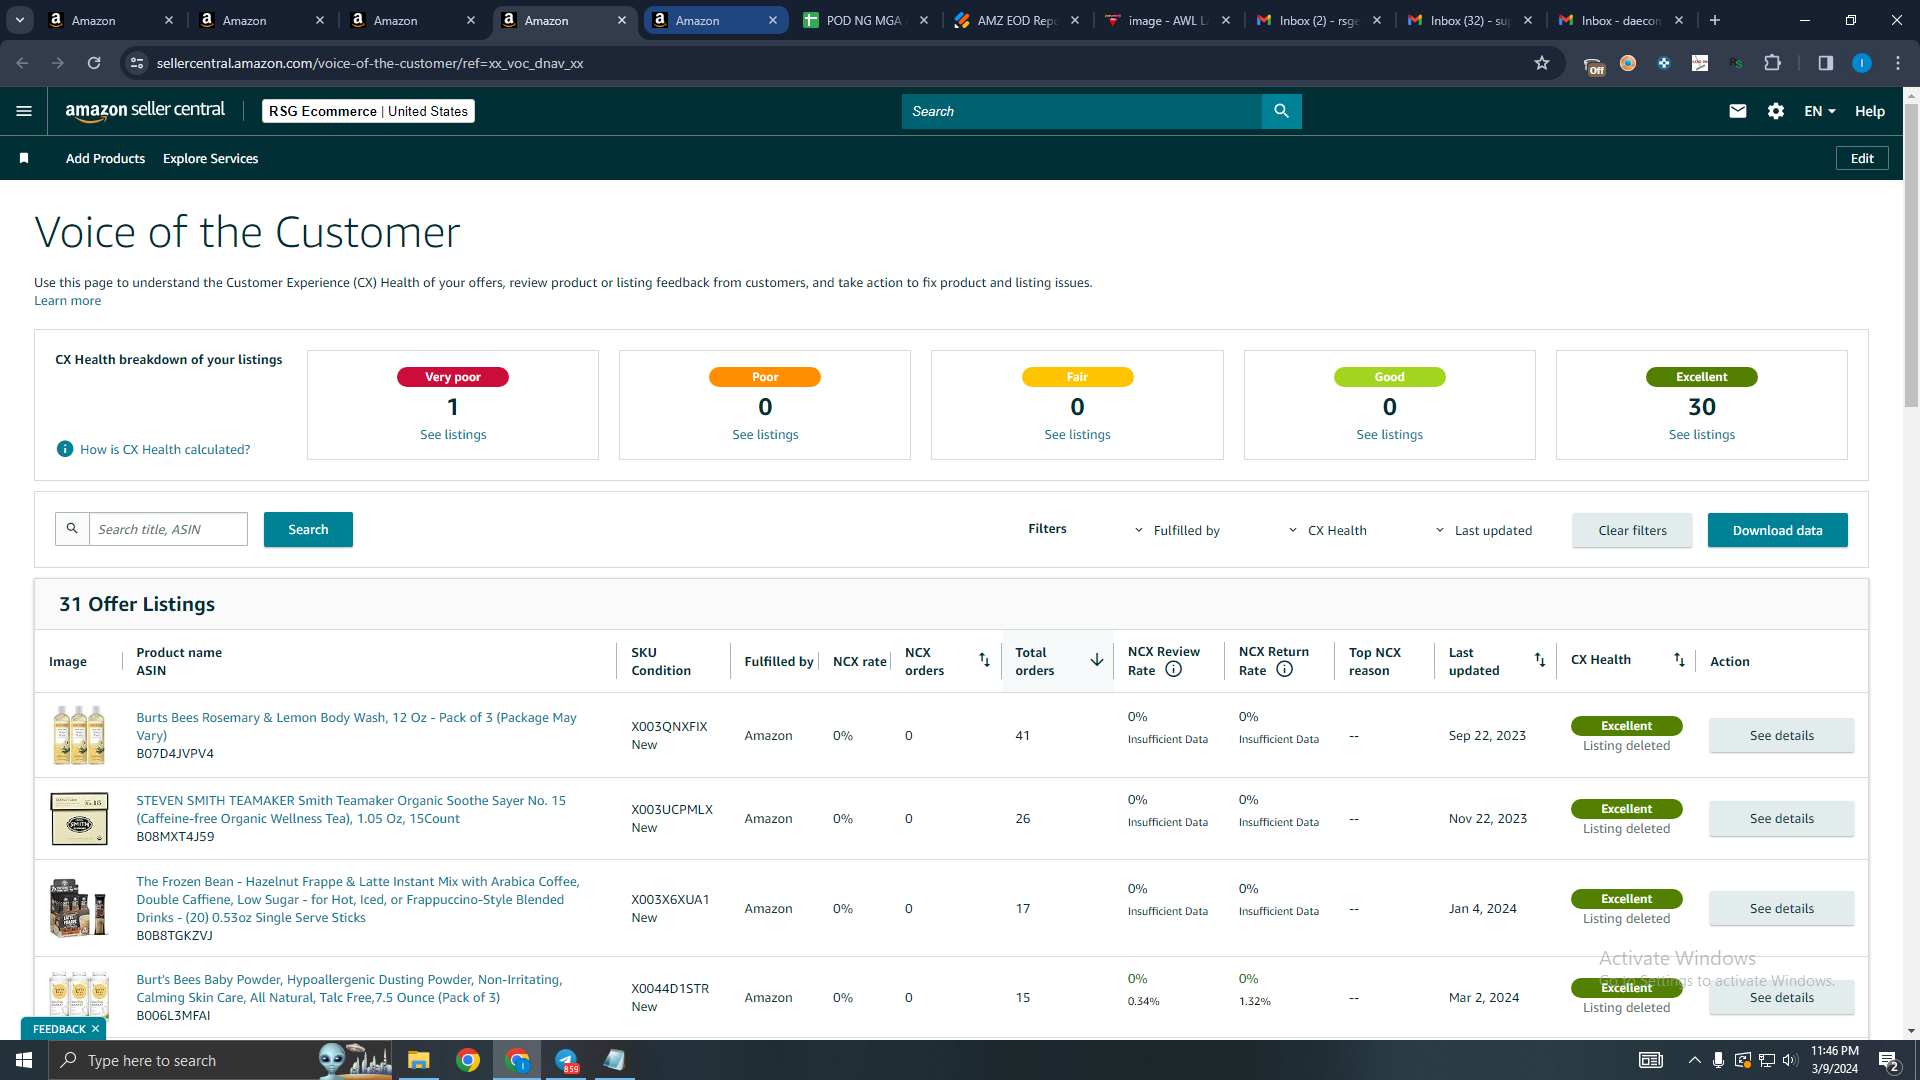Open Windows Start menu

tap(24, 1060)
